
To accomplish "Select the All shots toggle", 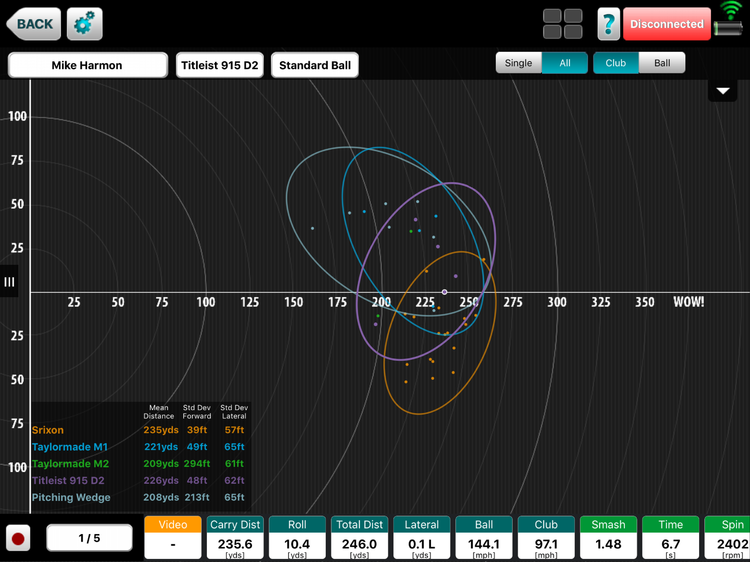I will 565,63.
